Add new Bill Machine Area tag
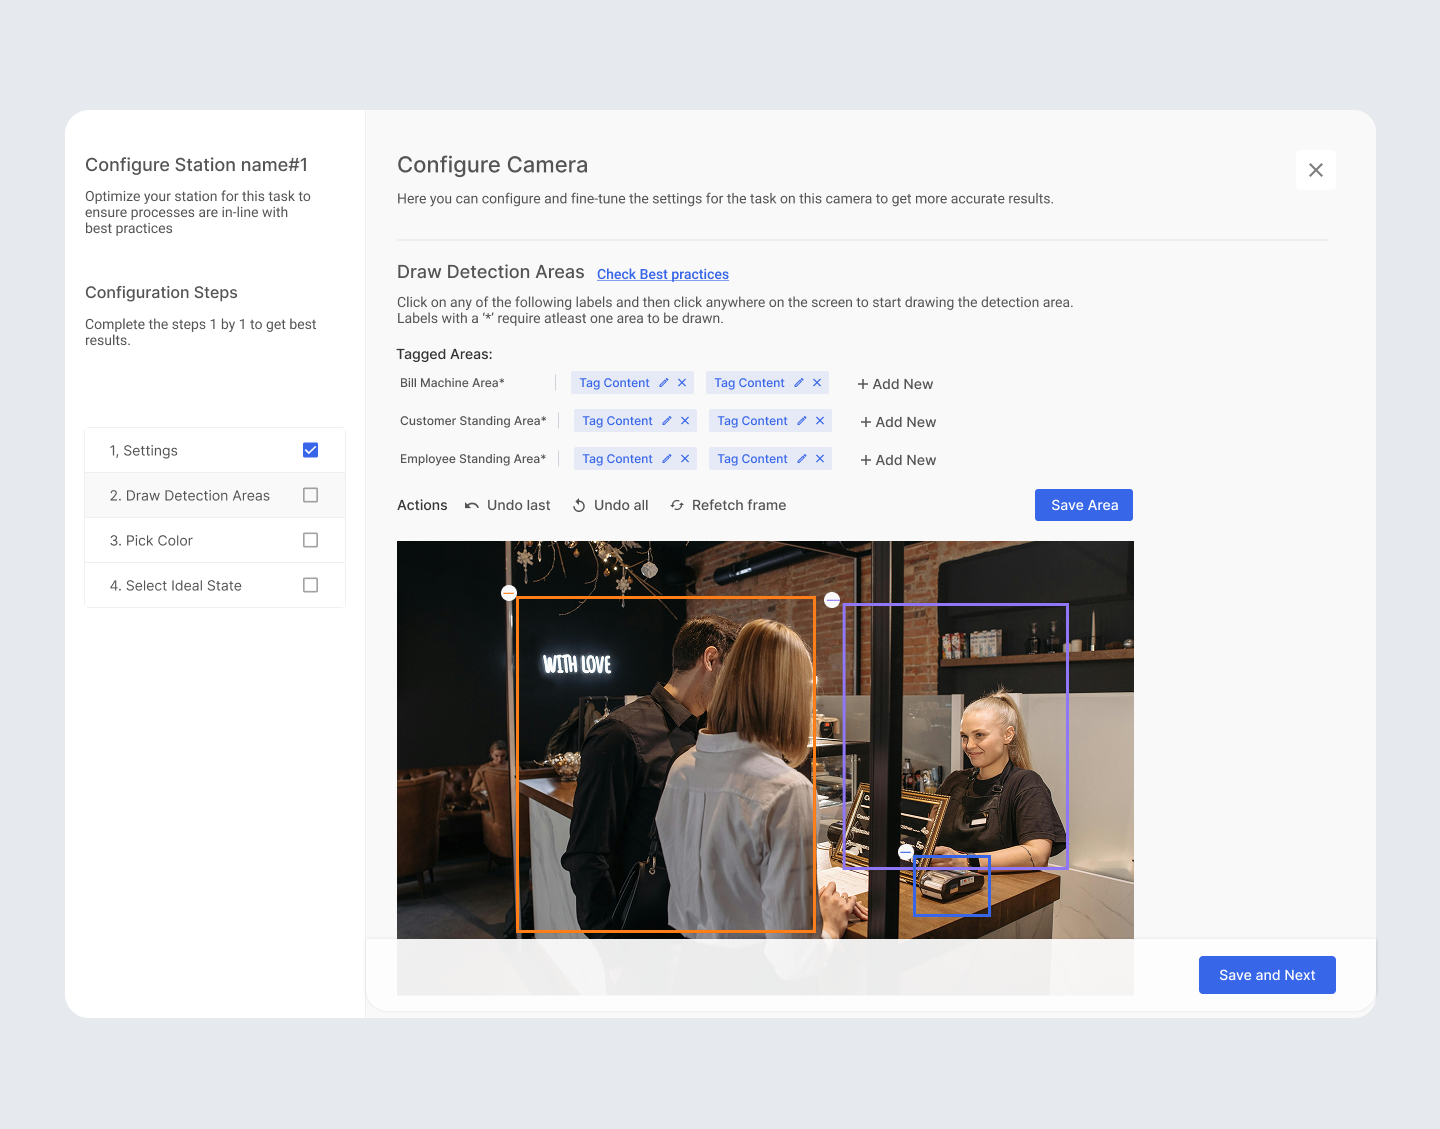This screenshot has height=1129, width=1440. [x=895, y=384]
